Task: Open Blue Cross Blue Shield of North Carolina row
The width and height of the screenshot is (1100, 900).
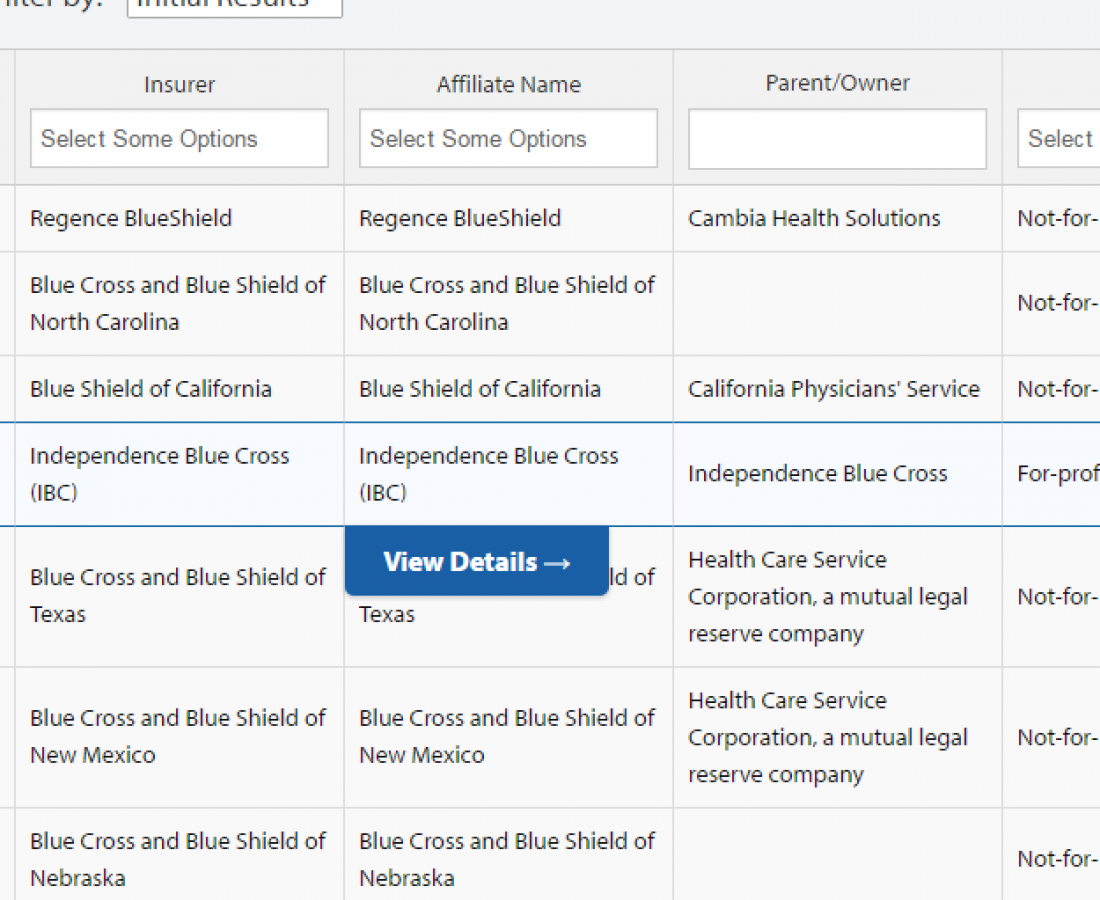Action: (178, 304)
